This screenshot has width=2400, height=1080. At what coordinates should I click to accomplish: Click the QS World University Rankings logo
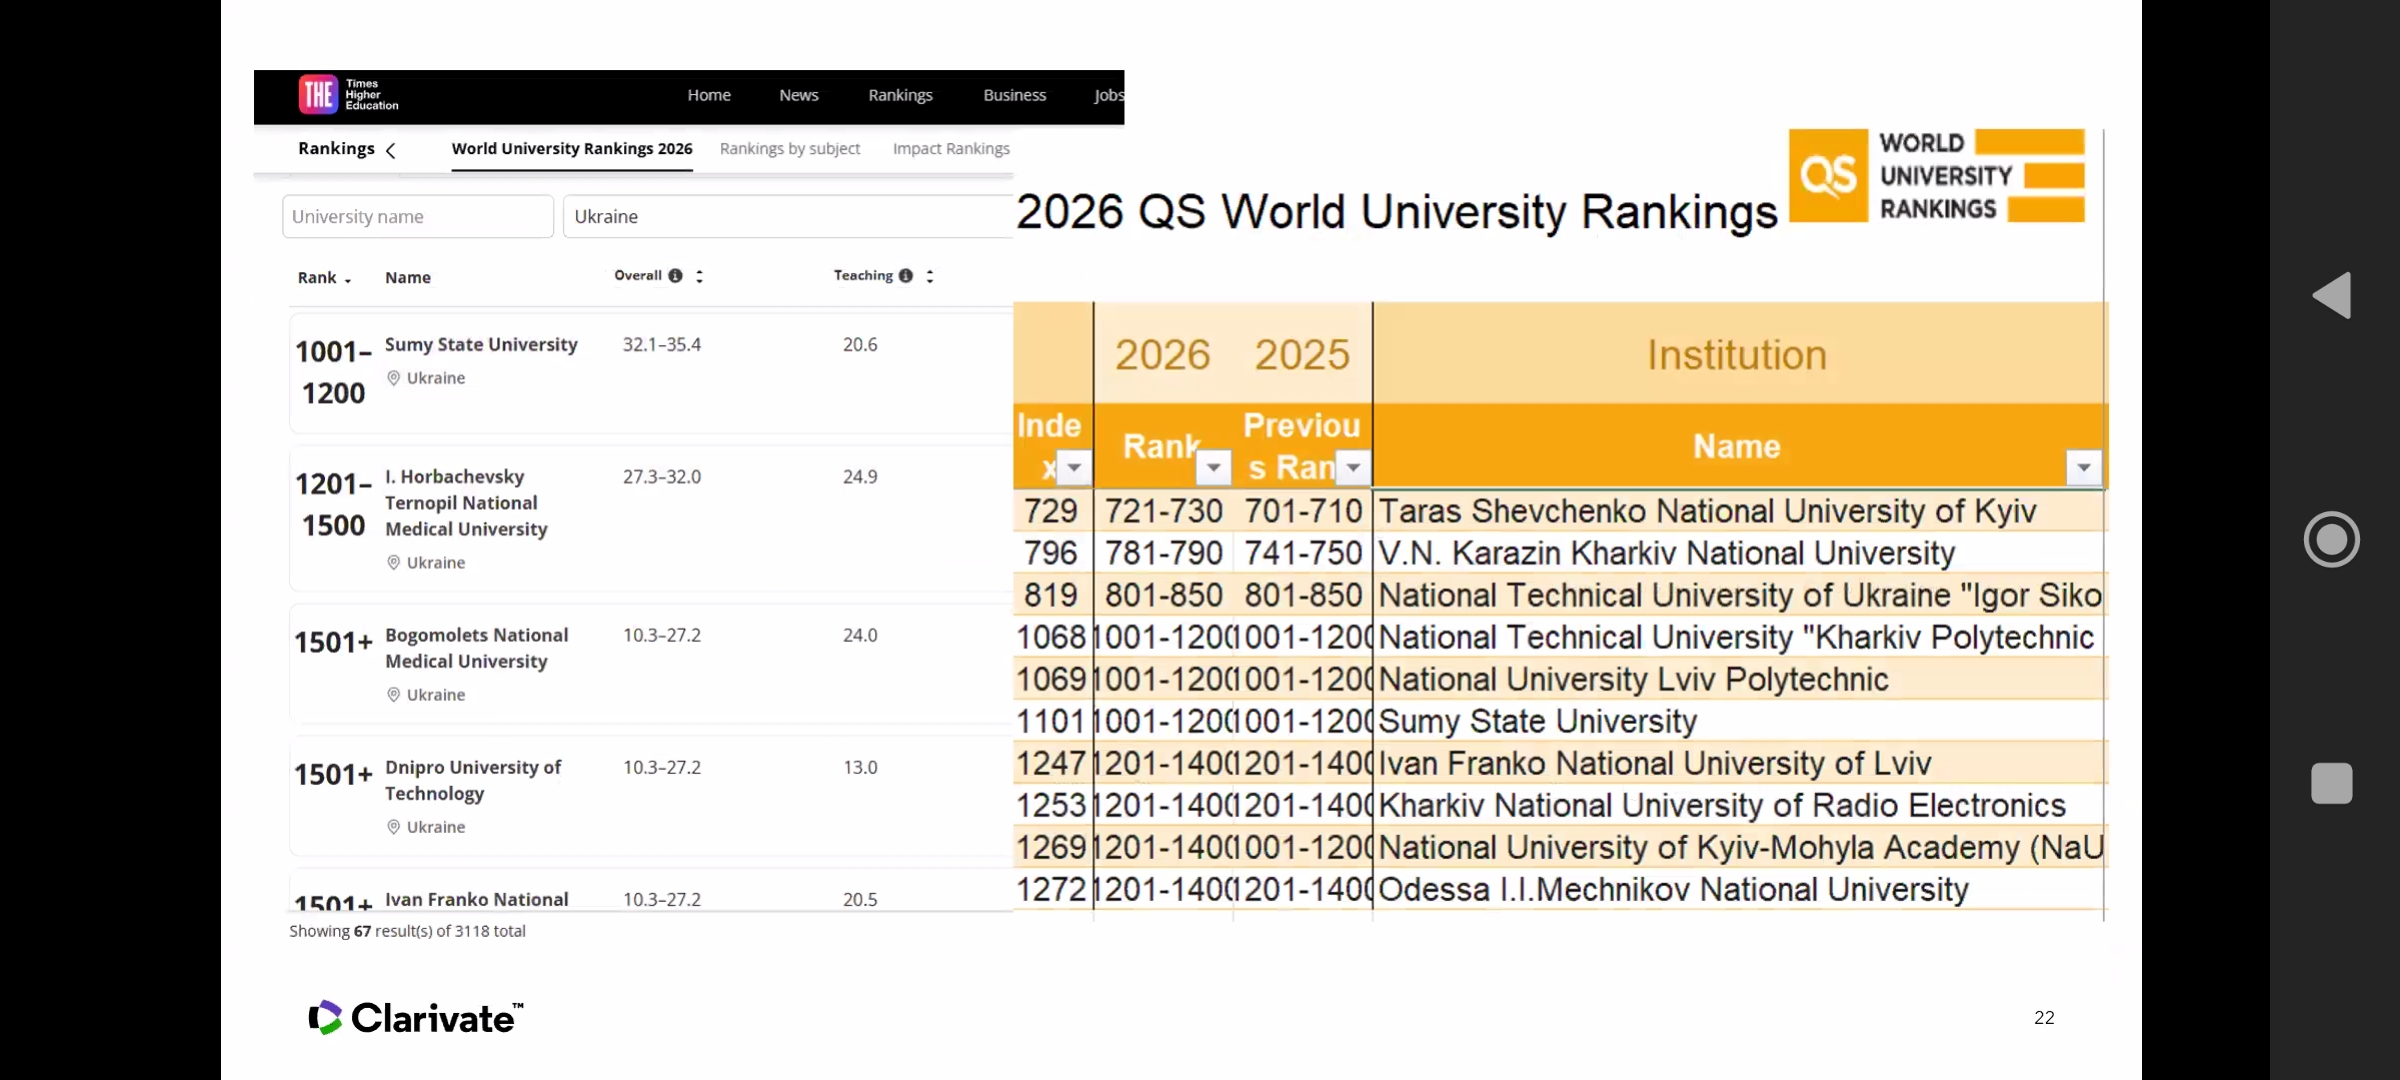tap(1936, 176)
